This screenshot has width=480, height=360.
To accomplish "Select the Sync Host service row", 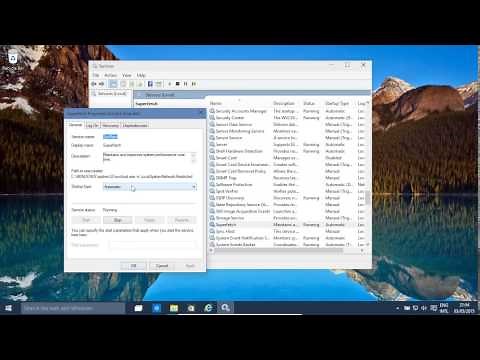I will pos(287,231).
